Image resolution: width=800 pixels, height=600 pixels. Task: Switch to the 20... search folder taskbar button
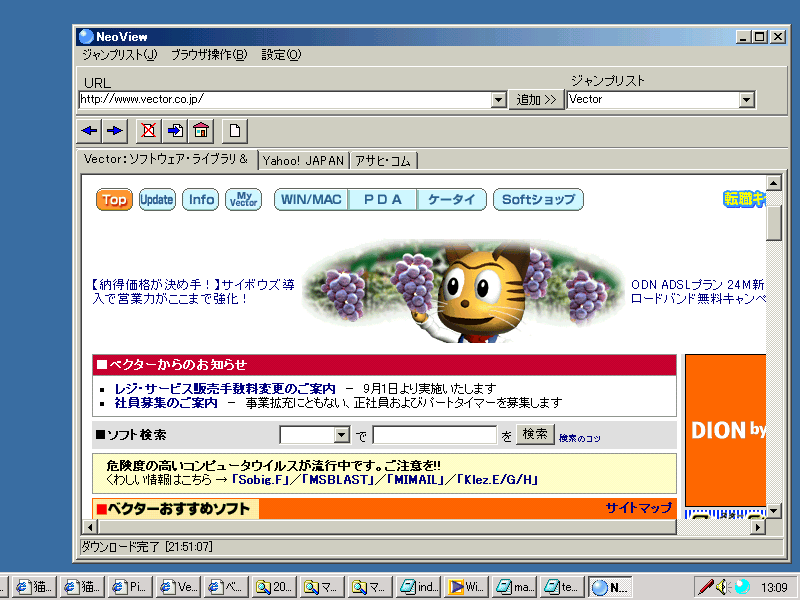click(x=274, y=587)
